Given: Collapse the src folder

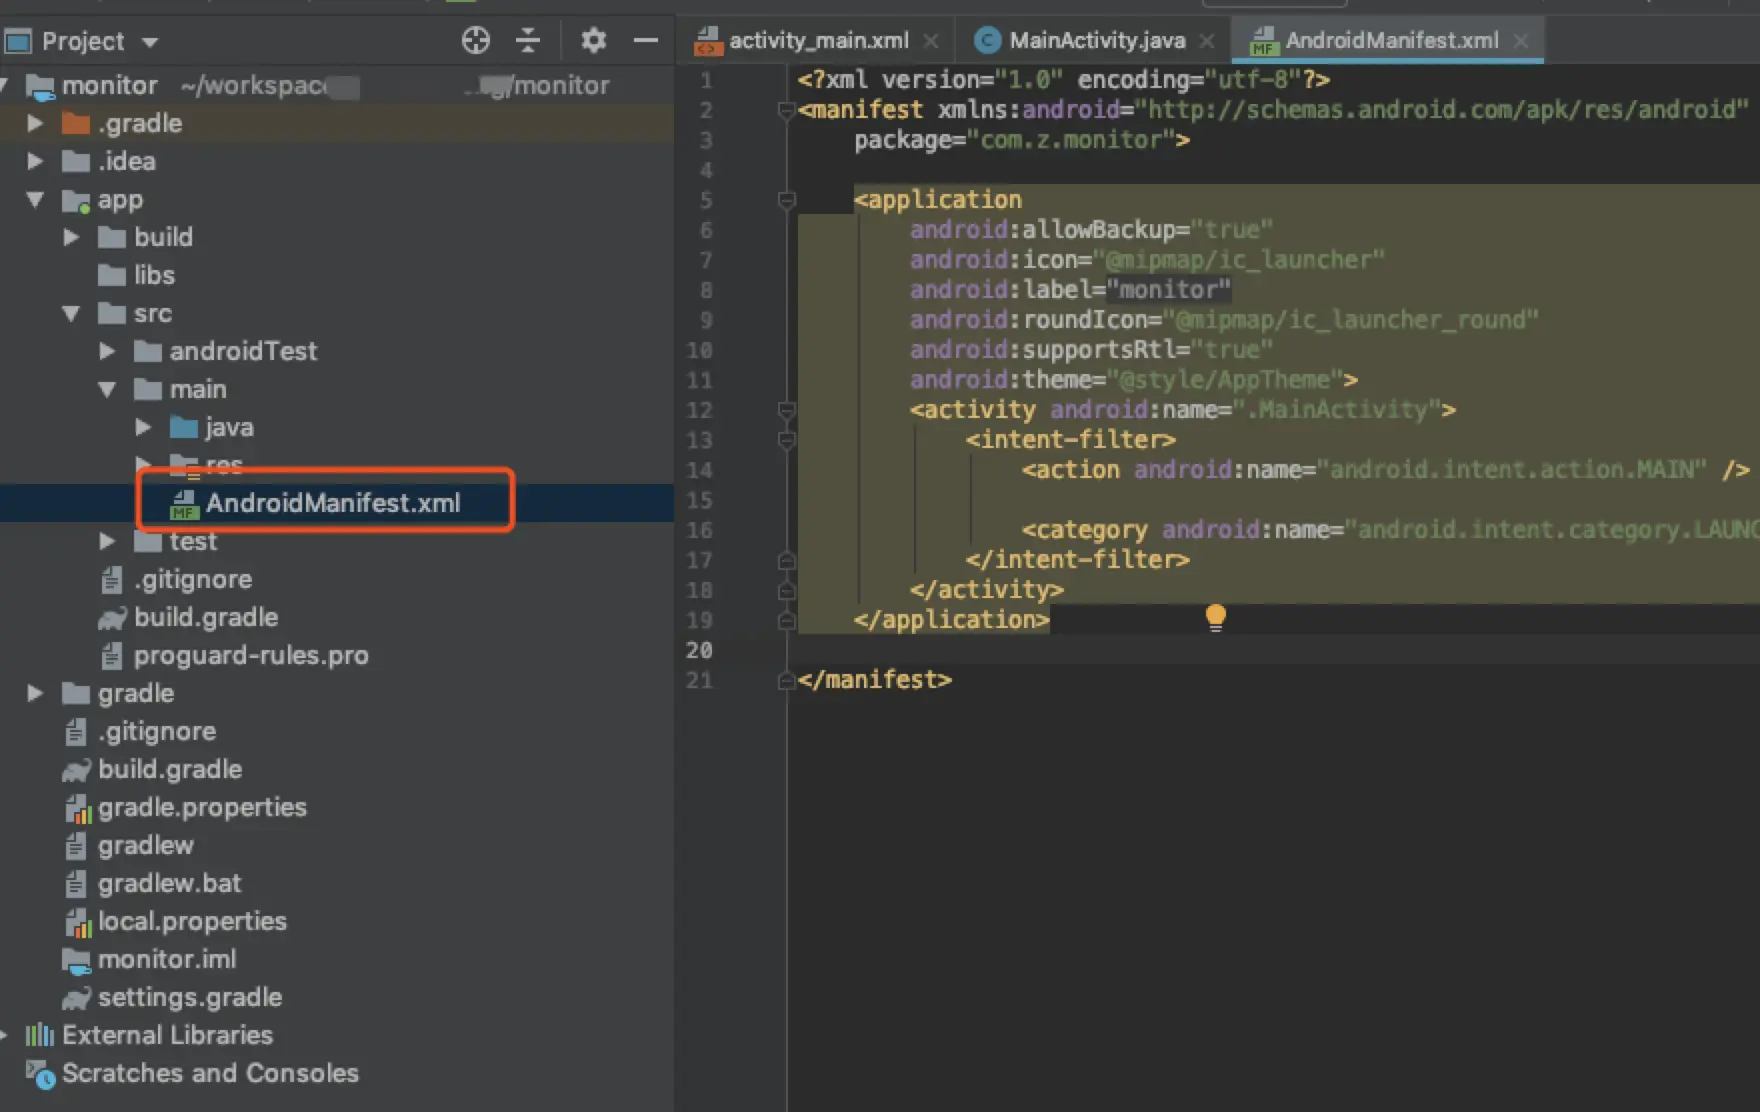Looking at the screenshot, I should coord(71,313).
